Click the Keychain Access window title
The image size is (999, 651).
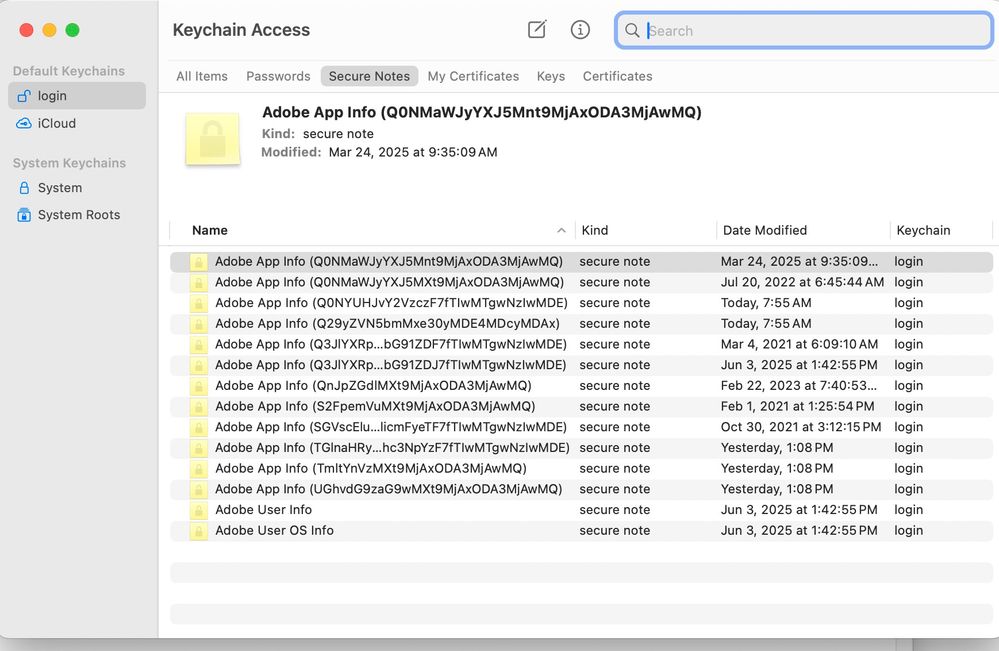point(241,30)
